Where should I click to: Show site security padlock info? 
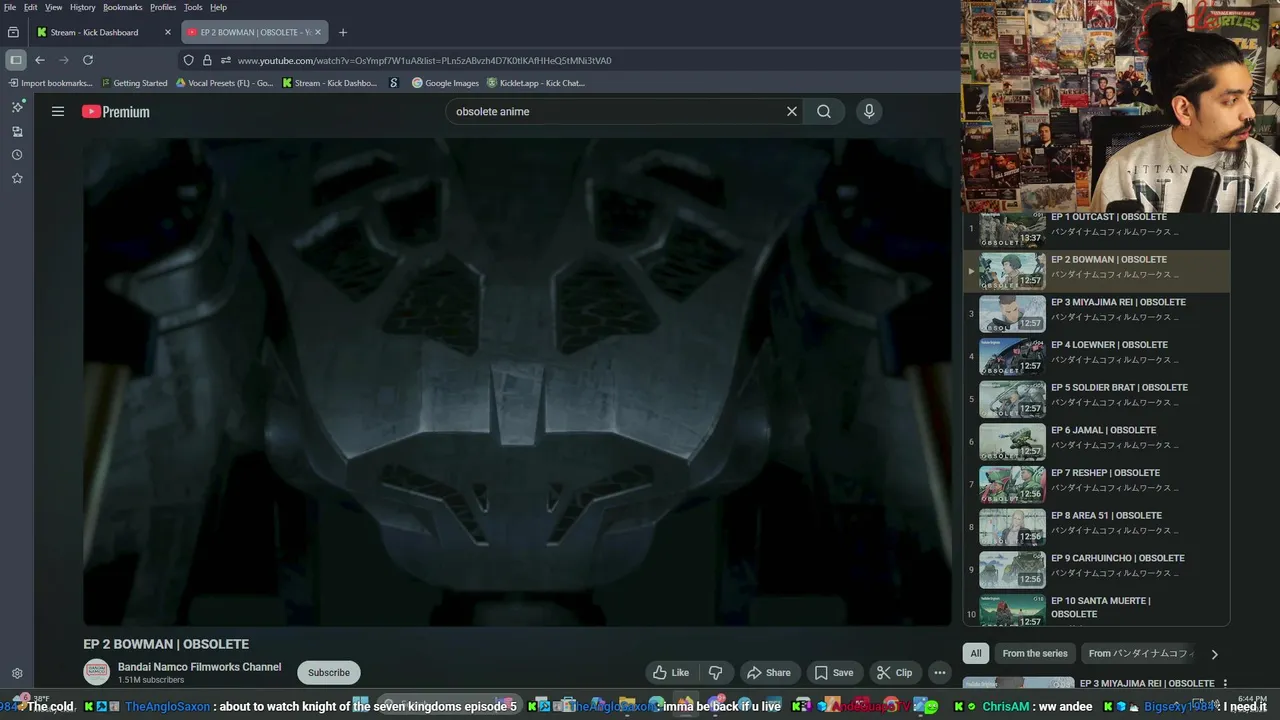[x=207, y=60]
